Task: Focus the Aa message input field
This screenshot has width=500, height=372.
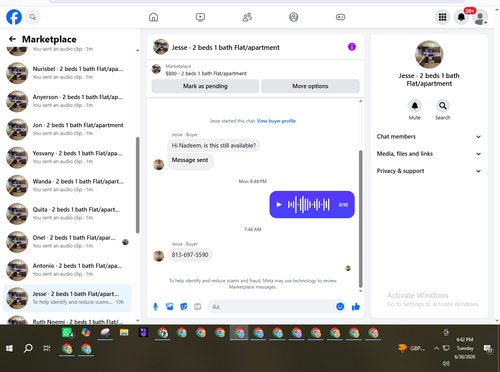Action: [x=272, y=307]
